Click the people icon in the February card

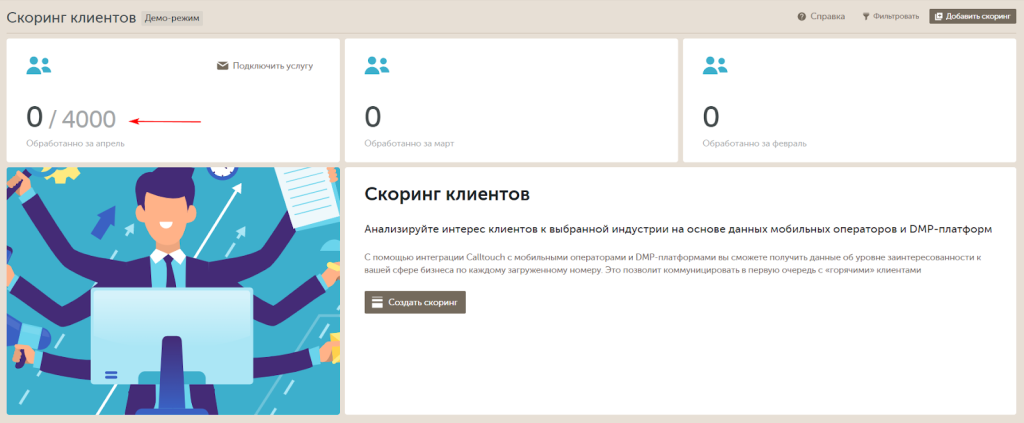(x=715, y=65)
